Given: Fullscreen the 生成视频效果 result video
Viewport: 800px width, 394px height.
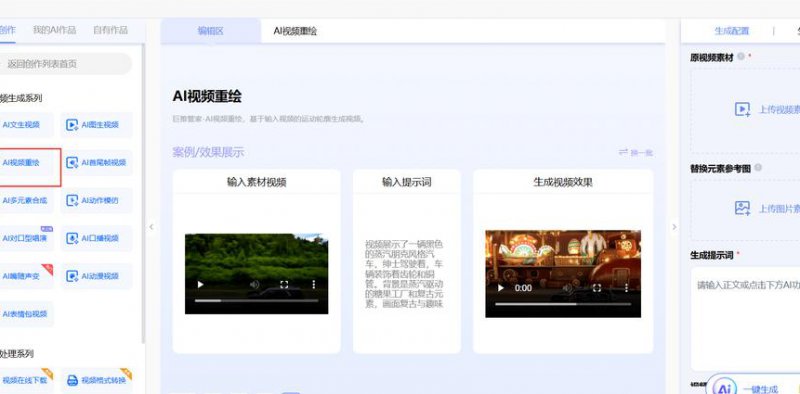Looking at the screenshot, I should pos(597,288).
